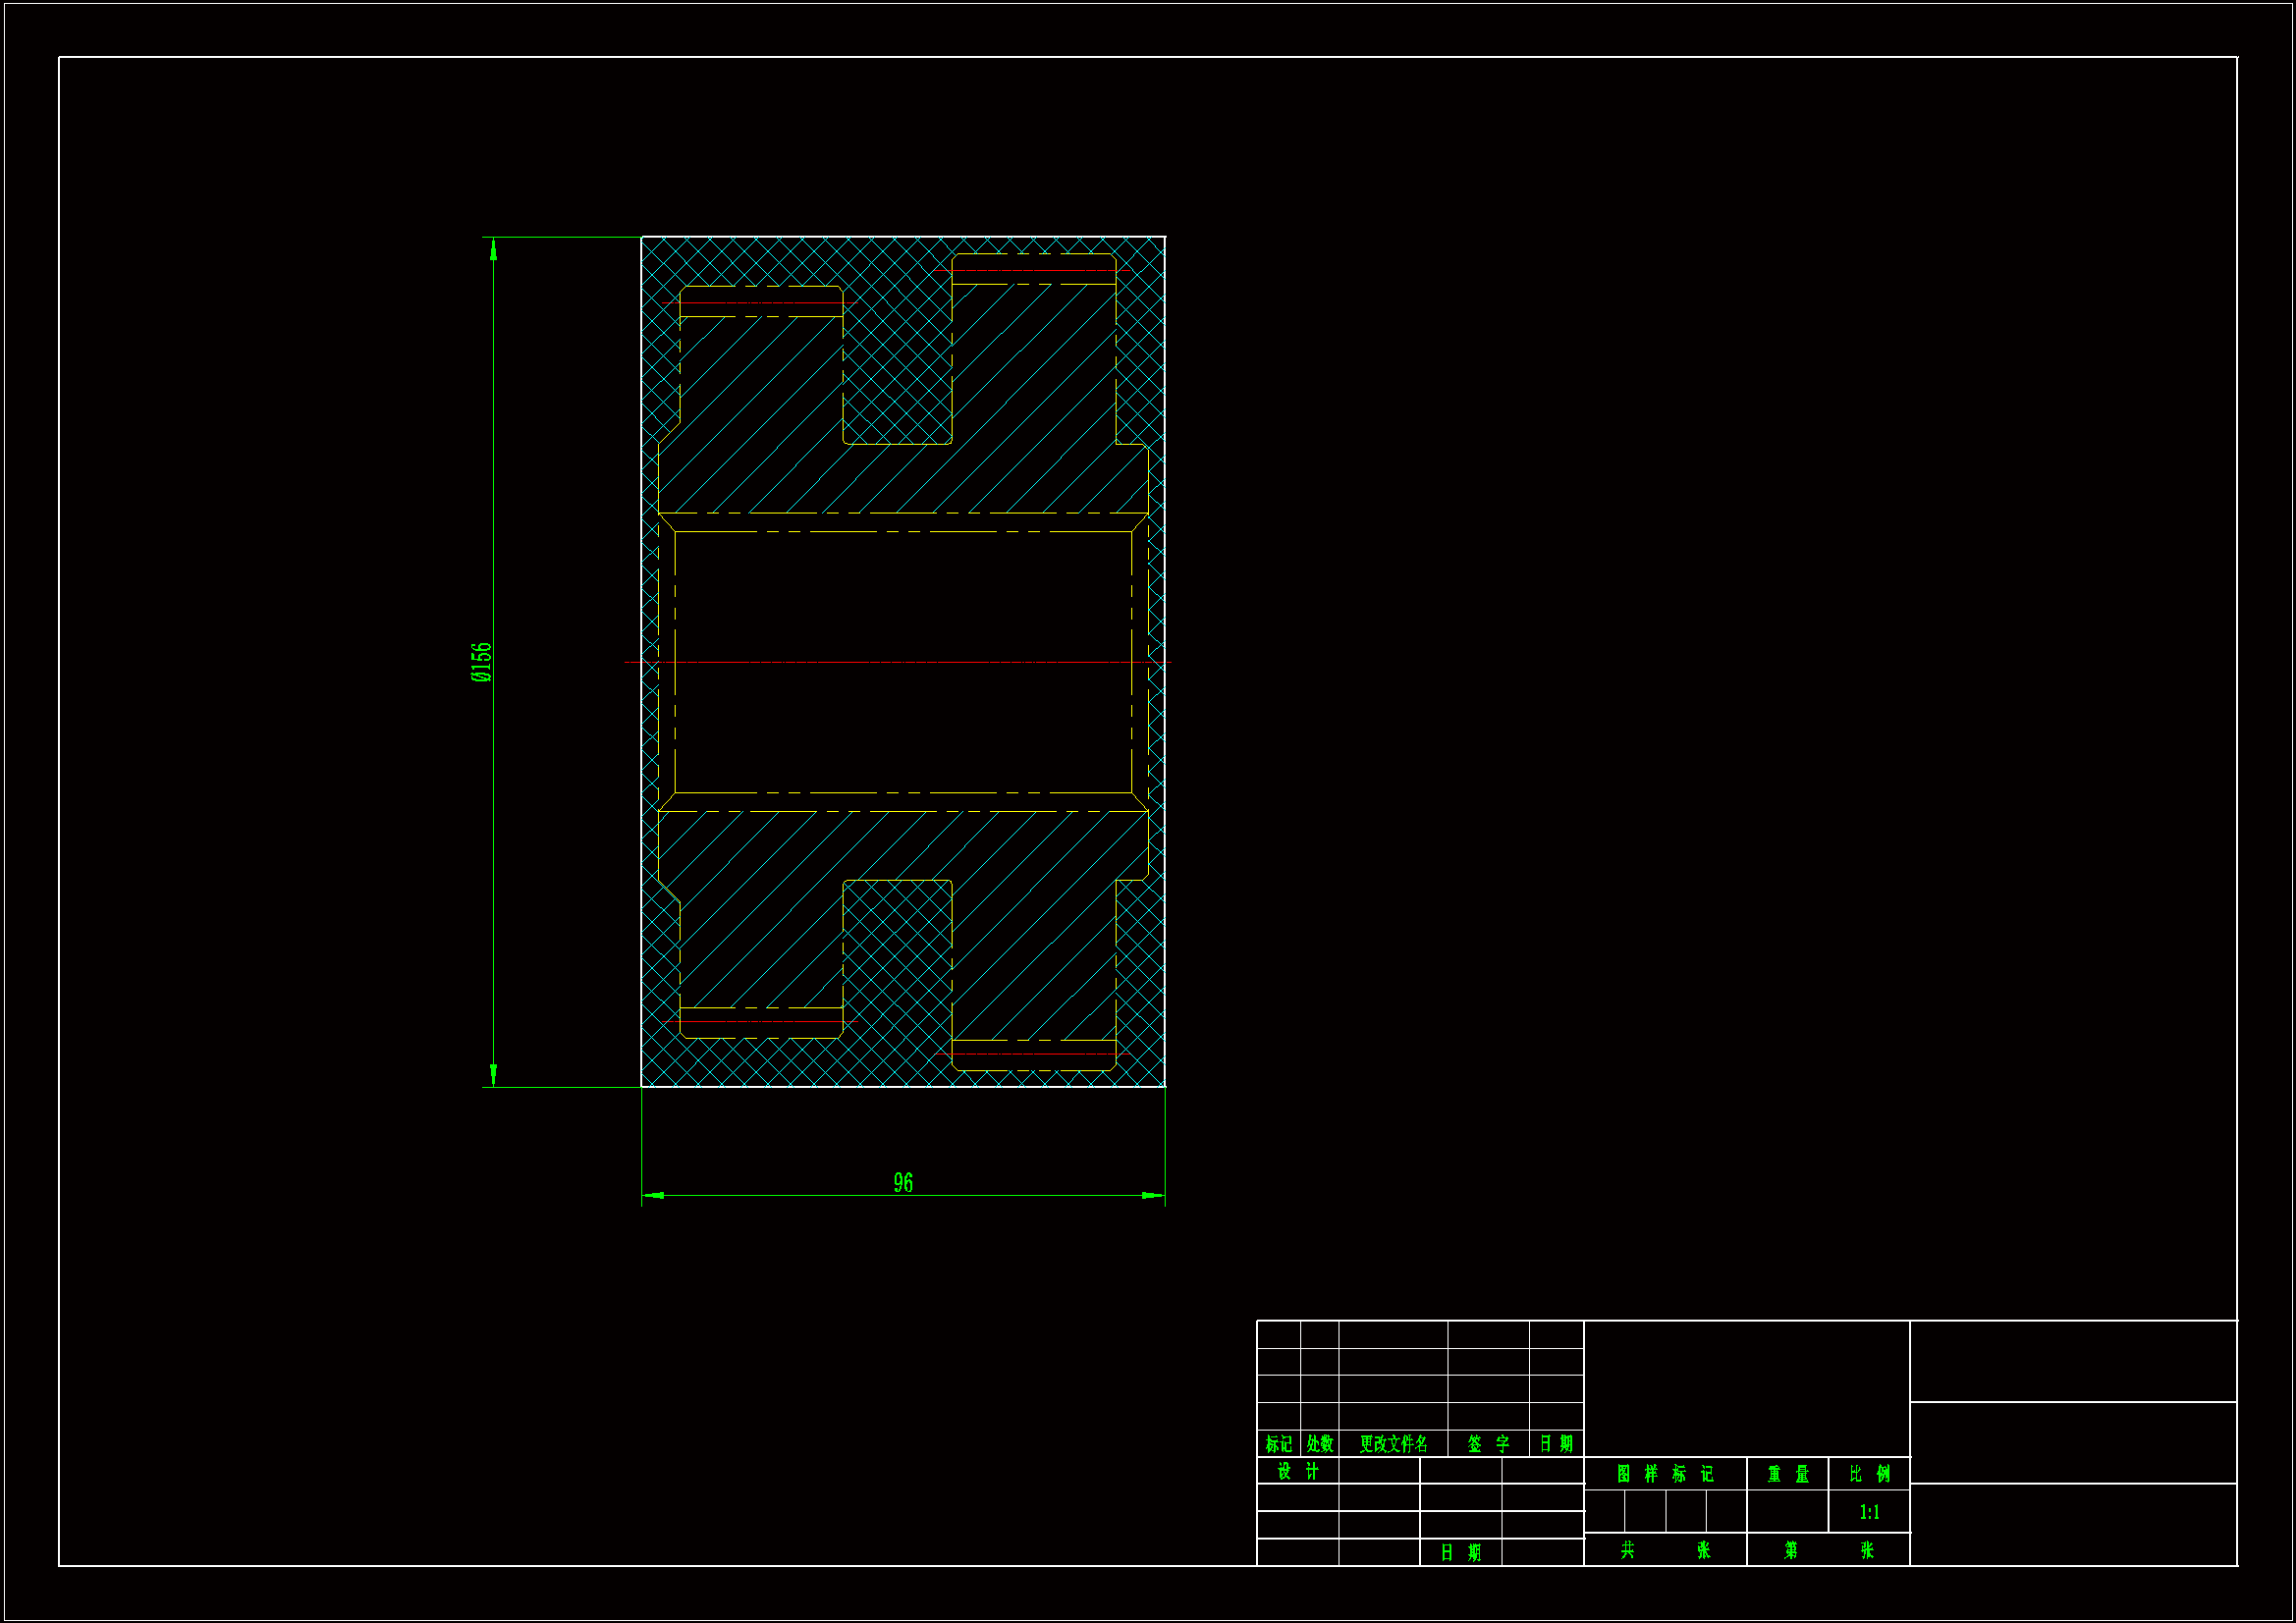The width and height of the screenshot is (2296, 1623).
Task: Click the 设计 design label cell
Action: tap(1298, 1471)
